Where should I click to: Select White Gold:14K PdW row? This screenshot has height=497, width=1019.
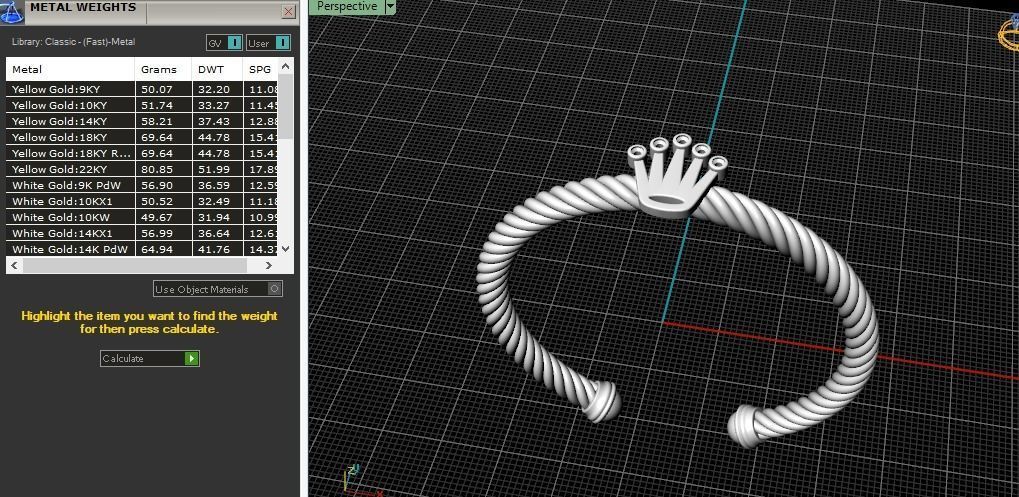[x=142, y=249]
